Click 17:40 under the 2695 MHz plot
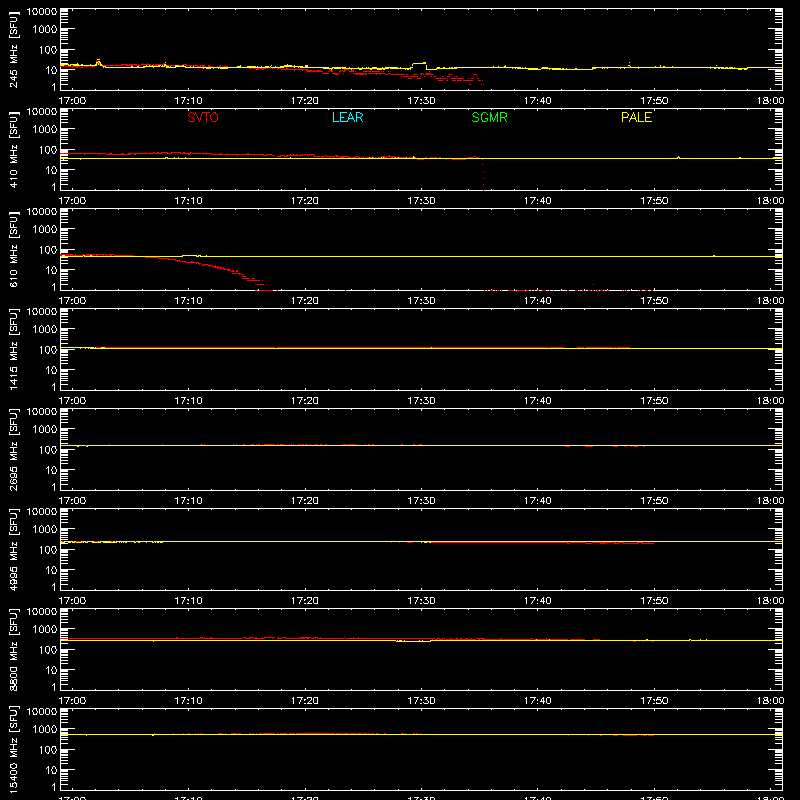The width and height of the screenshot is (800, 800). click(x=537, y=501)
